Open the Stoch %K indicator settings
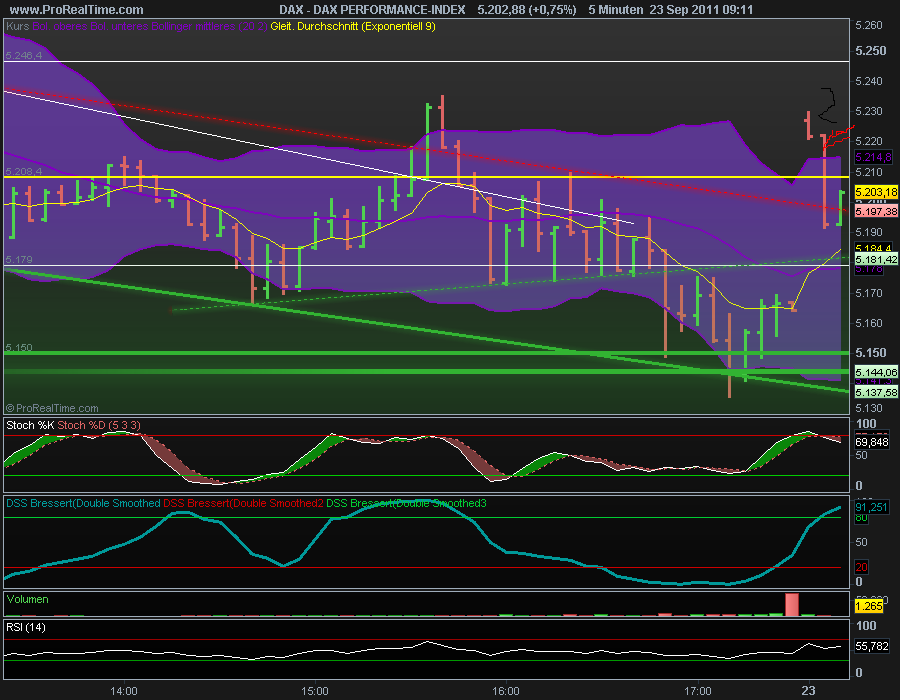 pos(28,424)
